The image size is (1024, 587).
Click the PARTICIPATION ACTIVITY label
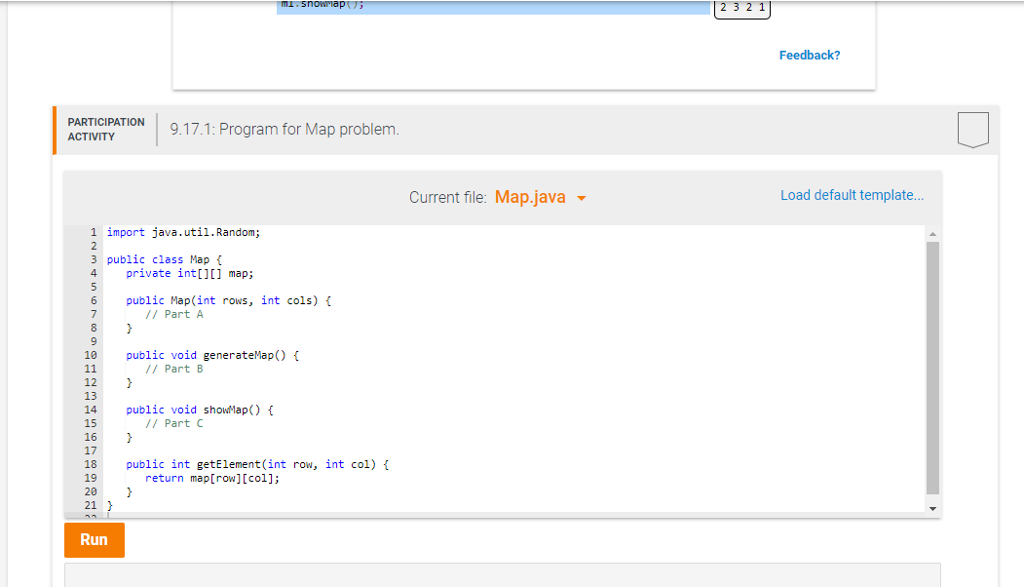point(105,128)
